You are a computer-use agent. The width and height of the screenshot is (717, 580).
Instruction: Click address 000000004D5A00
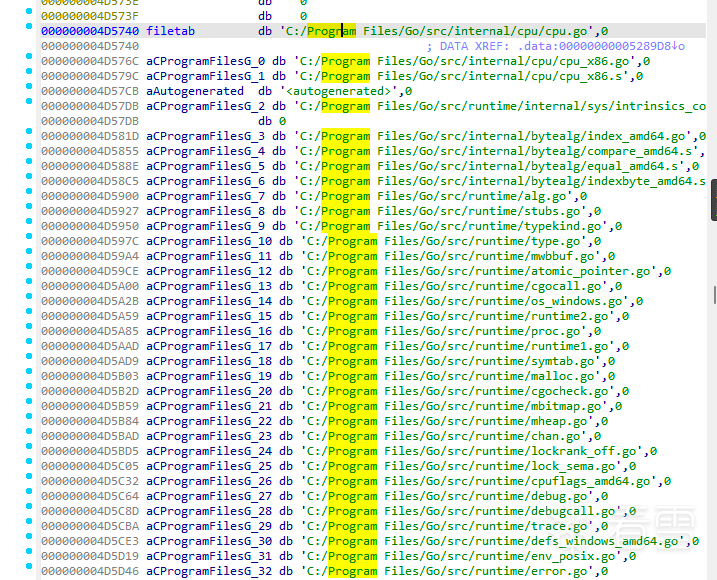pos(90,286)
